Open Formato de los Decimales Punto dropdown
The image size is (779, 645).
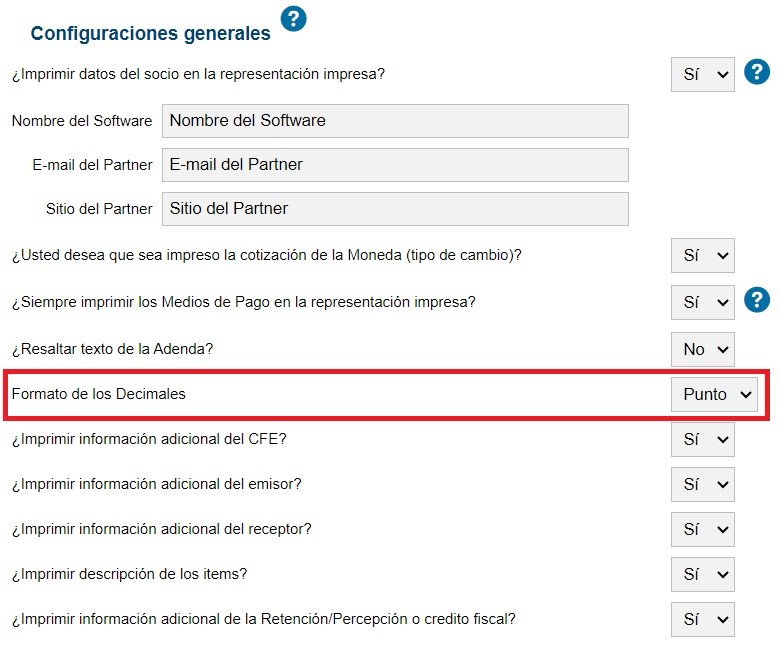click(x=714, y=395)
